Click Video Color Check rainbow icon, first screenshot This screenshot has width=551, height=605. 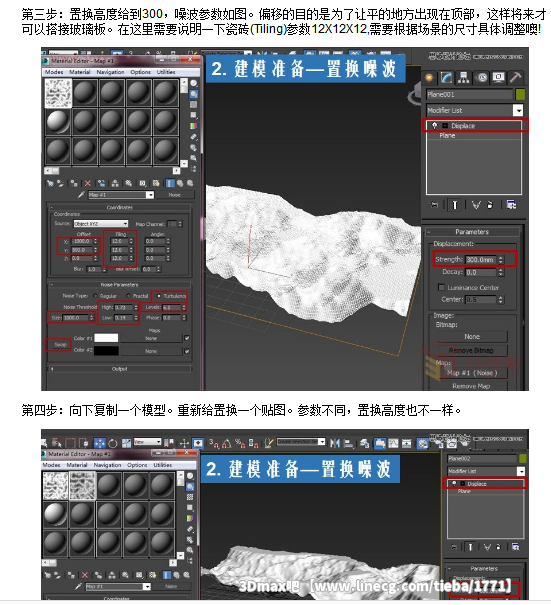(x=193, y=126)
